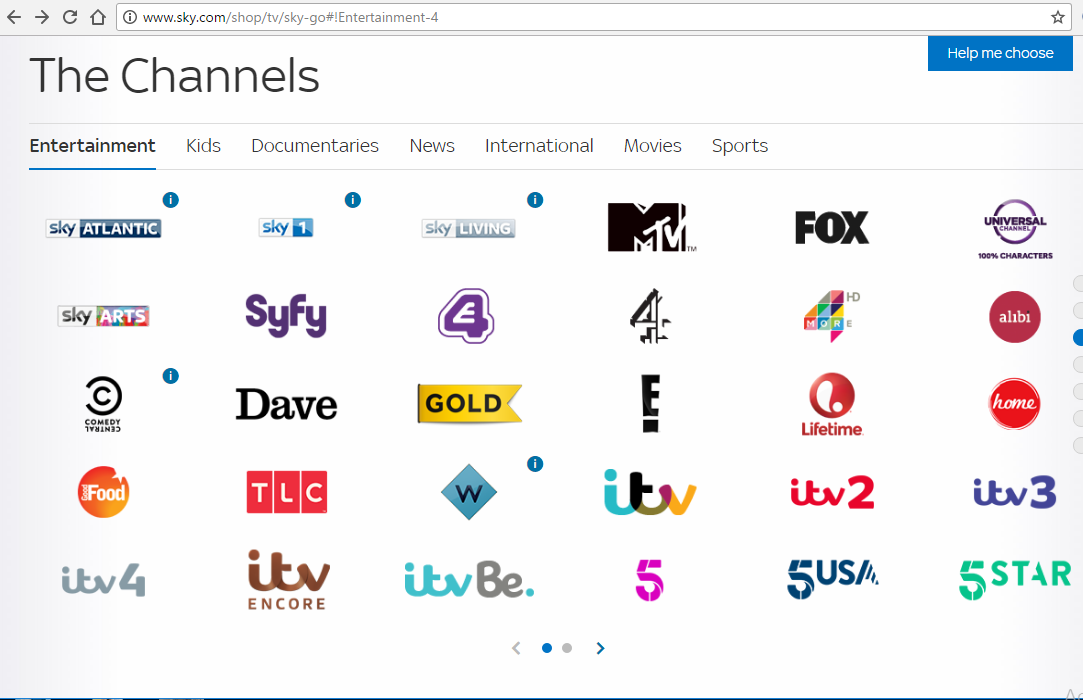Click the GOLD channel logo
The image size is (1083, 700).
470,404
